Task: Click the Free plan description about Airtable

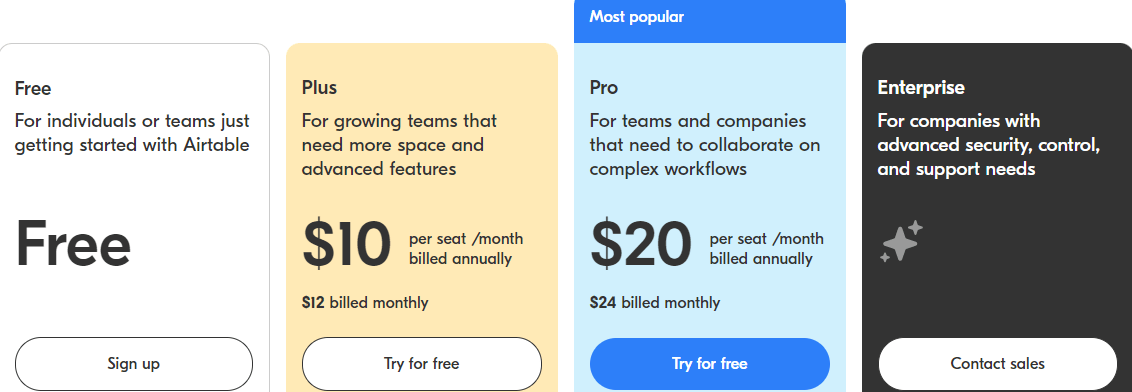Action: coord(132,133)
